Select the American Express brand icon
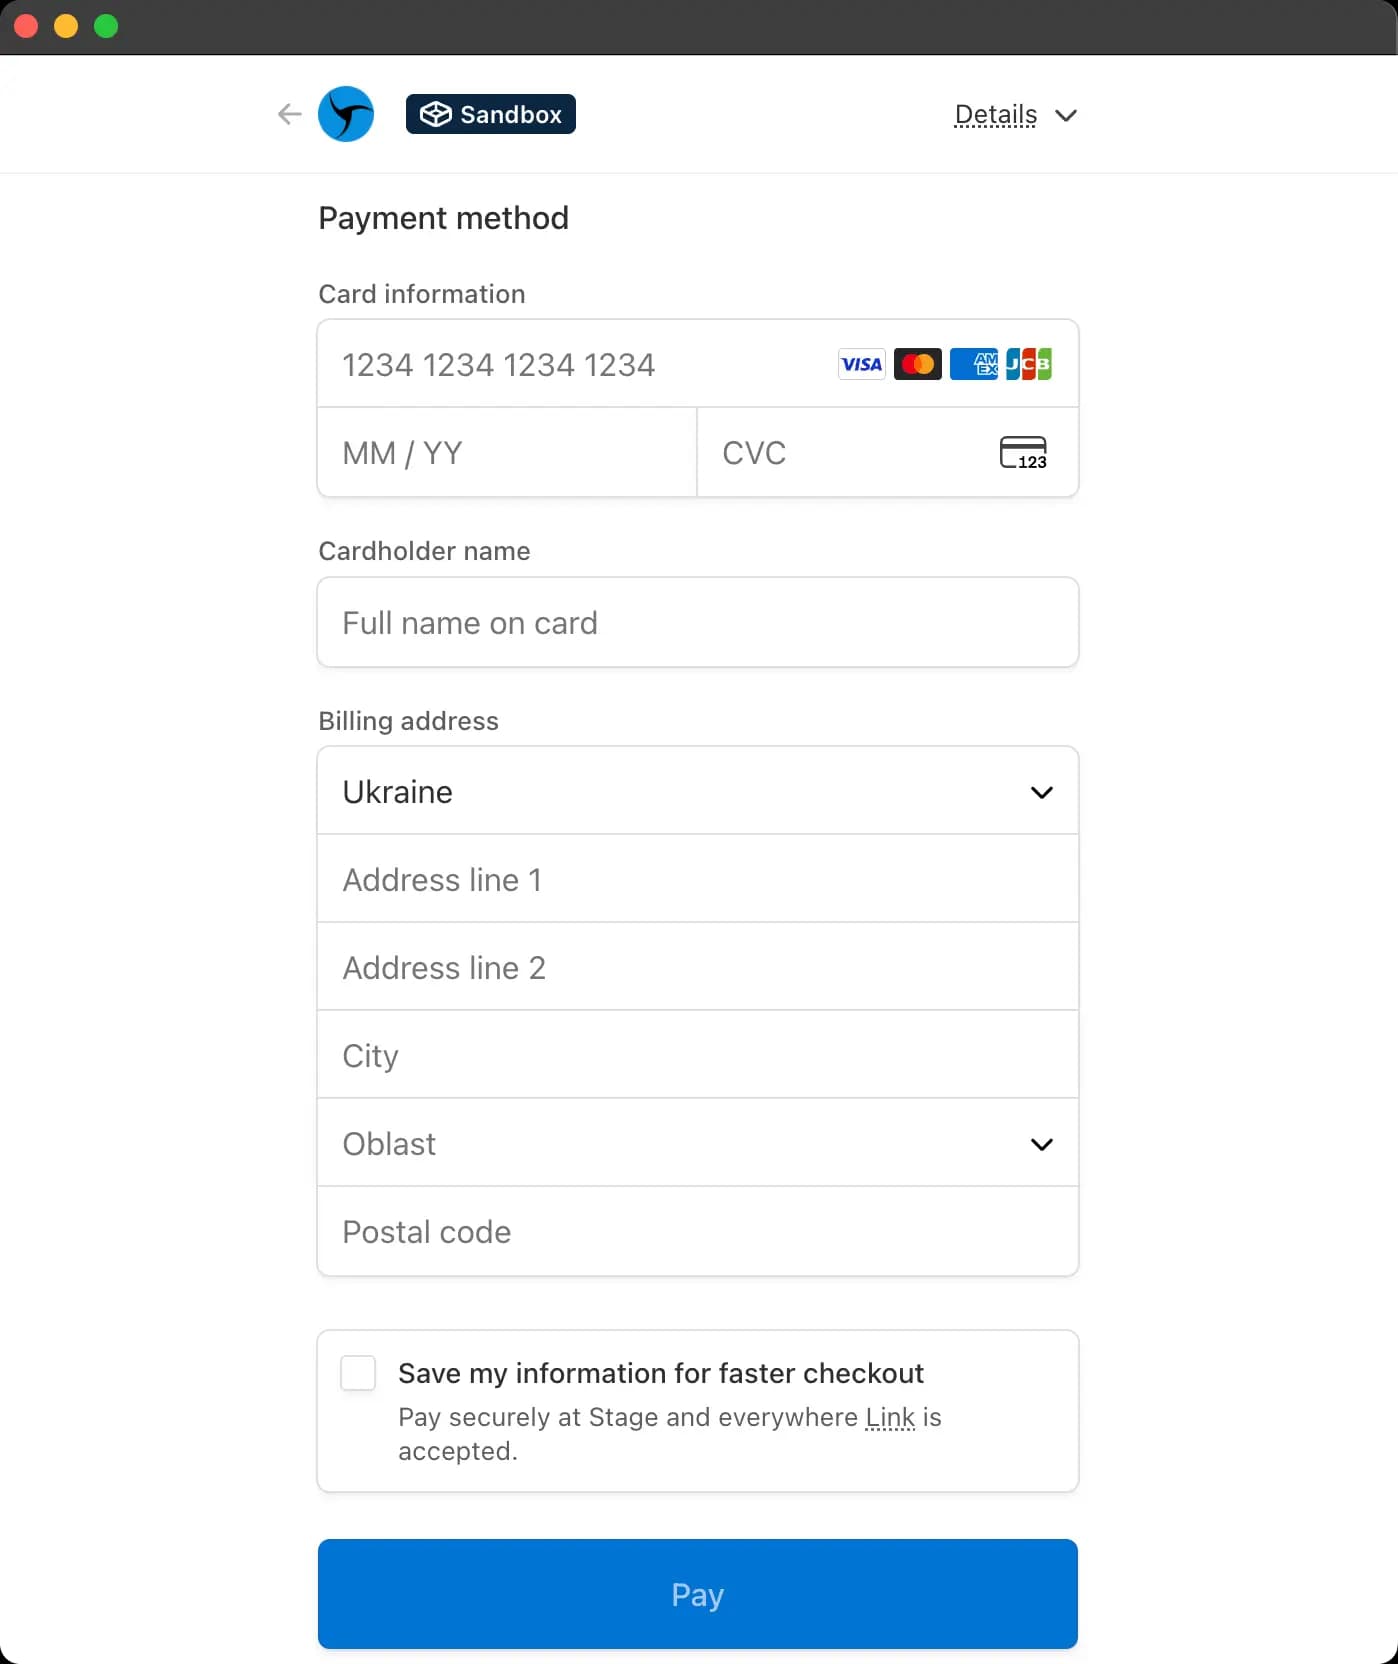1398x1664 pixels. pyautogui.click(x=975, y=363)
